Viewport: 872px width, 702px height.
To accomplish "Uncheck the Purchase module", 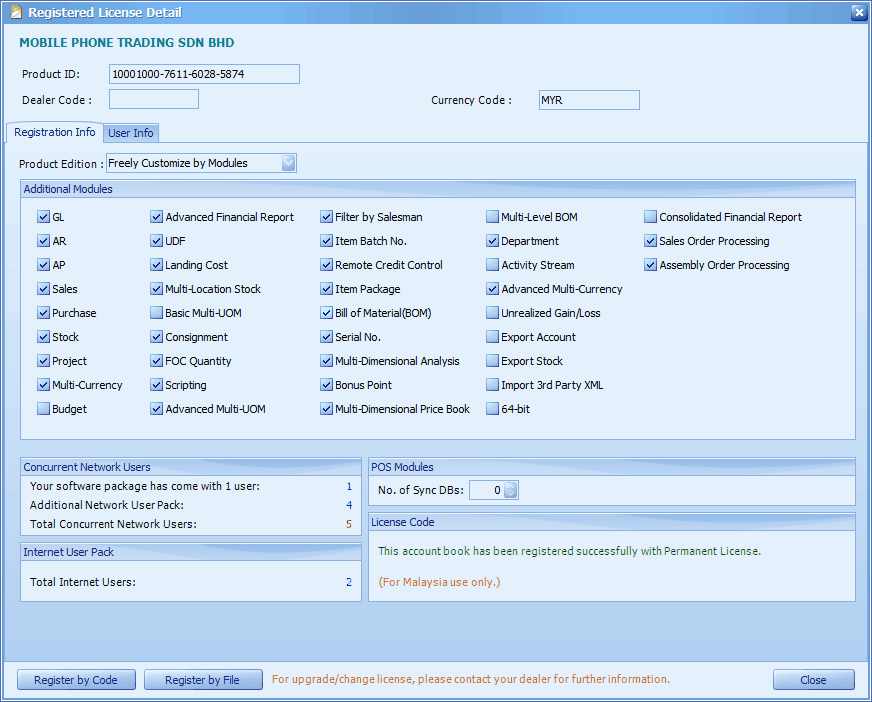I will (x=43, y=313).
